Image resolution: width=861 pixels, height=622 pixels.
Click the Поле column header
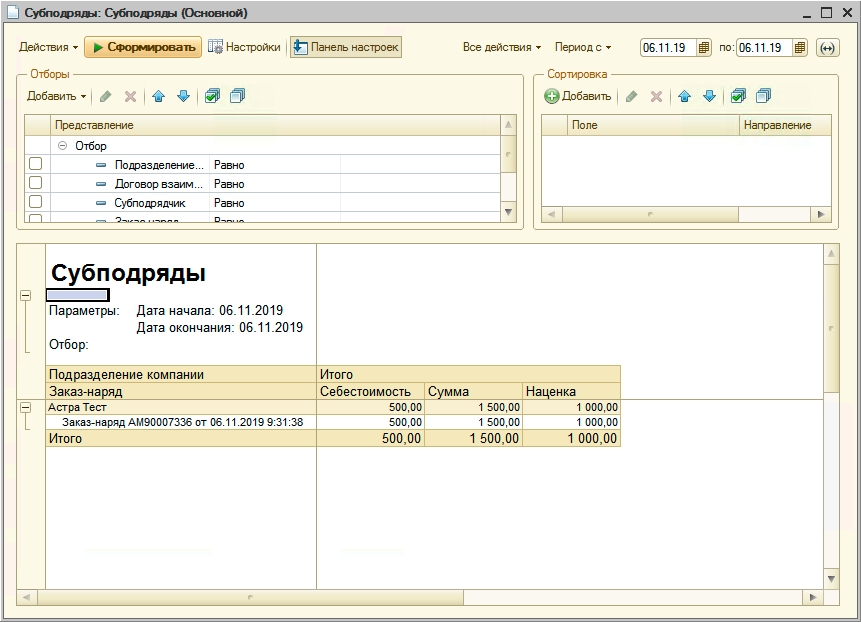pyautogui.click(x=653, y=125)
